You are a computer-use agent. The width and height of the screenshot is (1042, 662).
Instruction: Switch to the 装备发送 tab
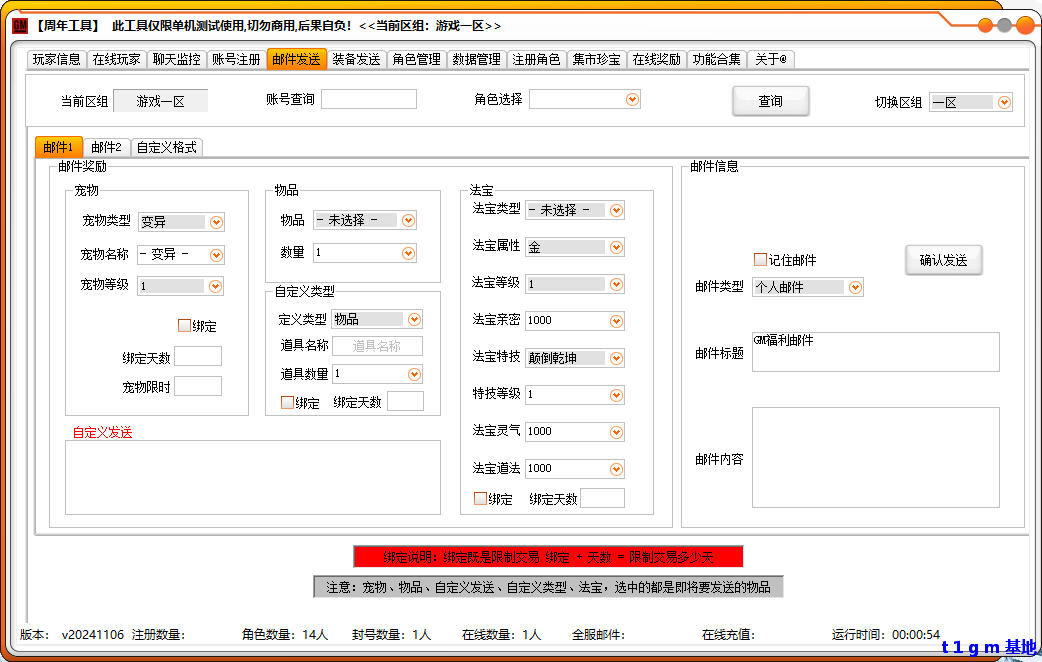(356, 59)
